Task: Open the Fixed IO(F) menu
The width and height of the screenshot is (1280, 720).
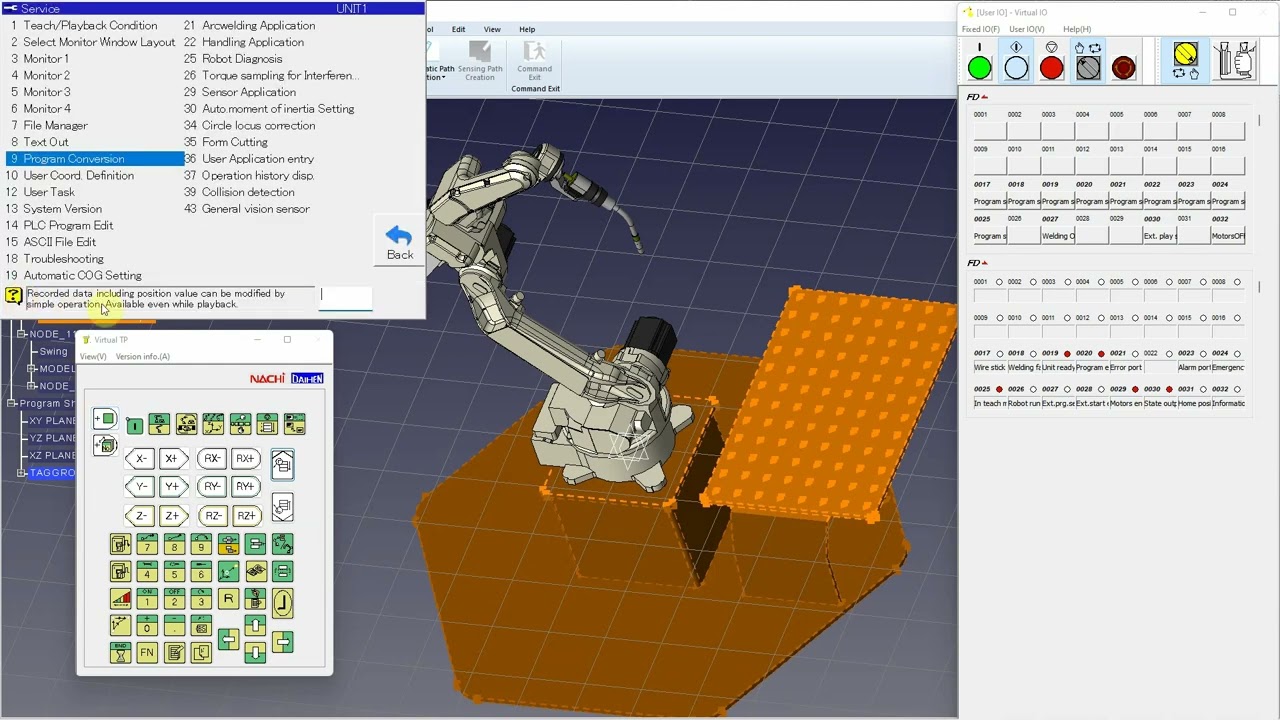Action: (981, 29)
